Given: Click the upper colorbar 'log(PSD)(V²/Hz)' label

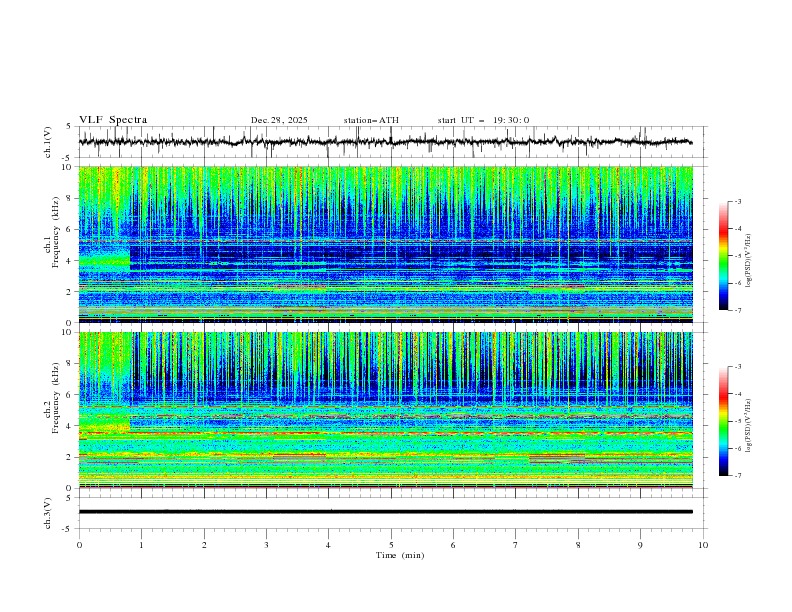Looking at the screenshot, I should pyautogui.click(x=749, y=260).
